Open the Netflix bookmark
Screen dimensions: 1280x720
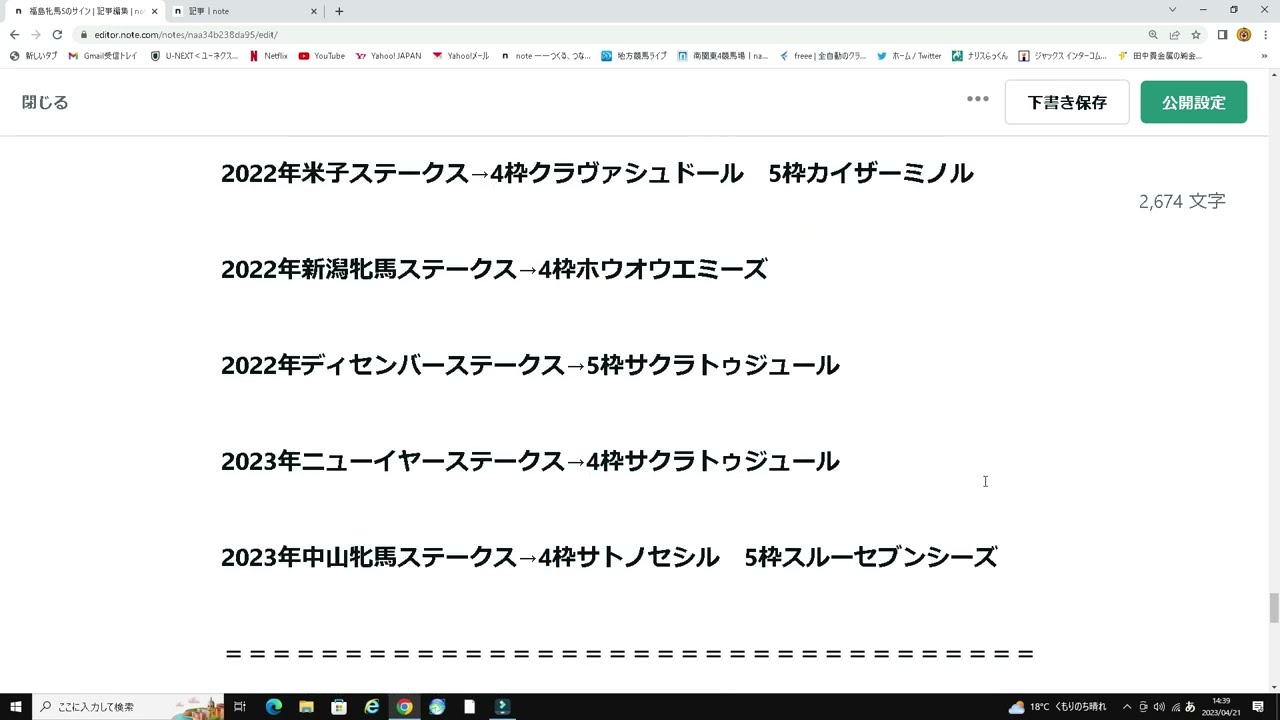pos(268,56)
